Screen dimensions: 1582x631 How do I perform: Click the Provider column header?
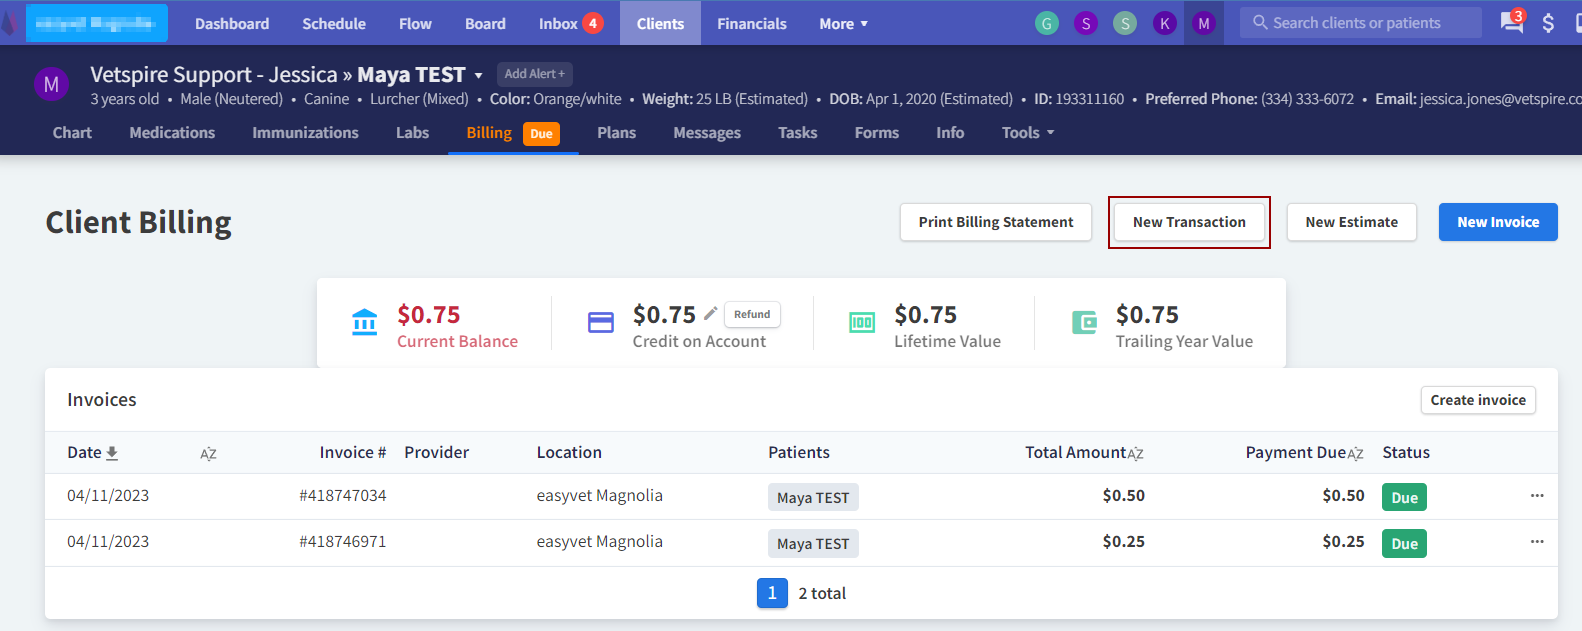[x=436, y=453]
